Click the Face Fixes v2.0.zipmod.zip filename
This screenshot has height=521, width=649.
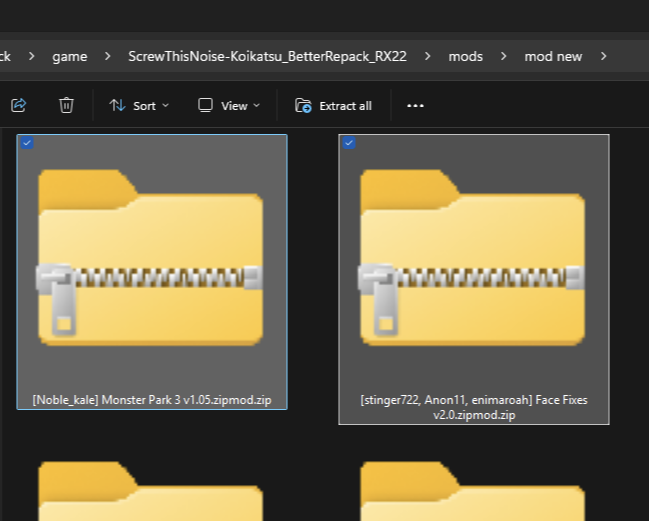[474, 407]
